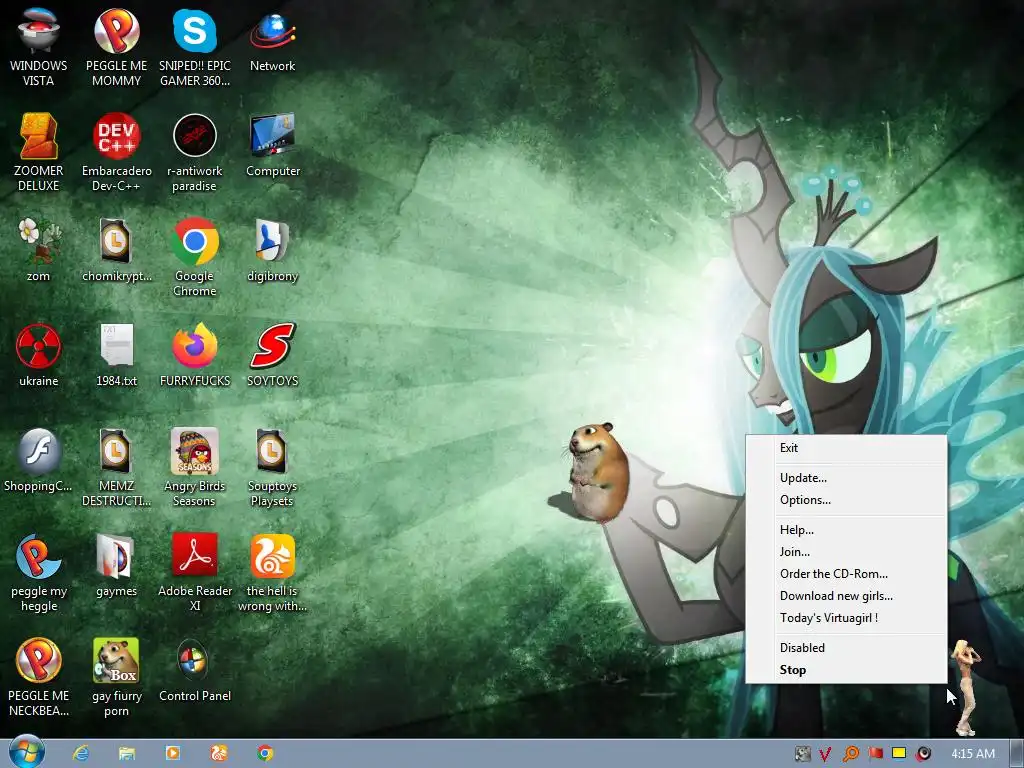This screenshot has width=1024, height=768.
Task: Launch Internet Explorer from the taskbar
Action: click(81, 754)
